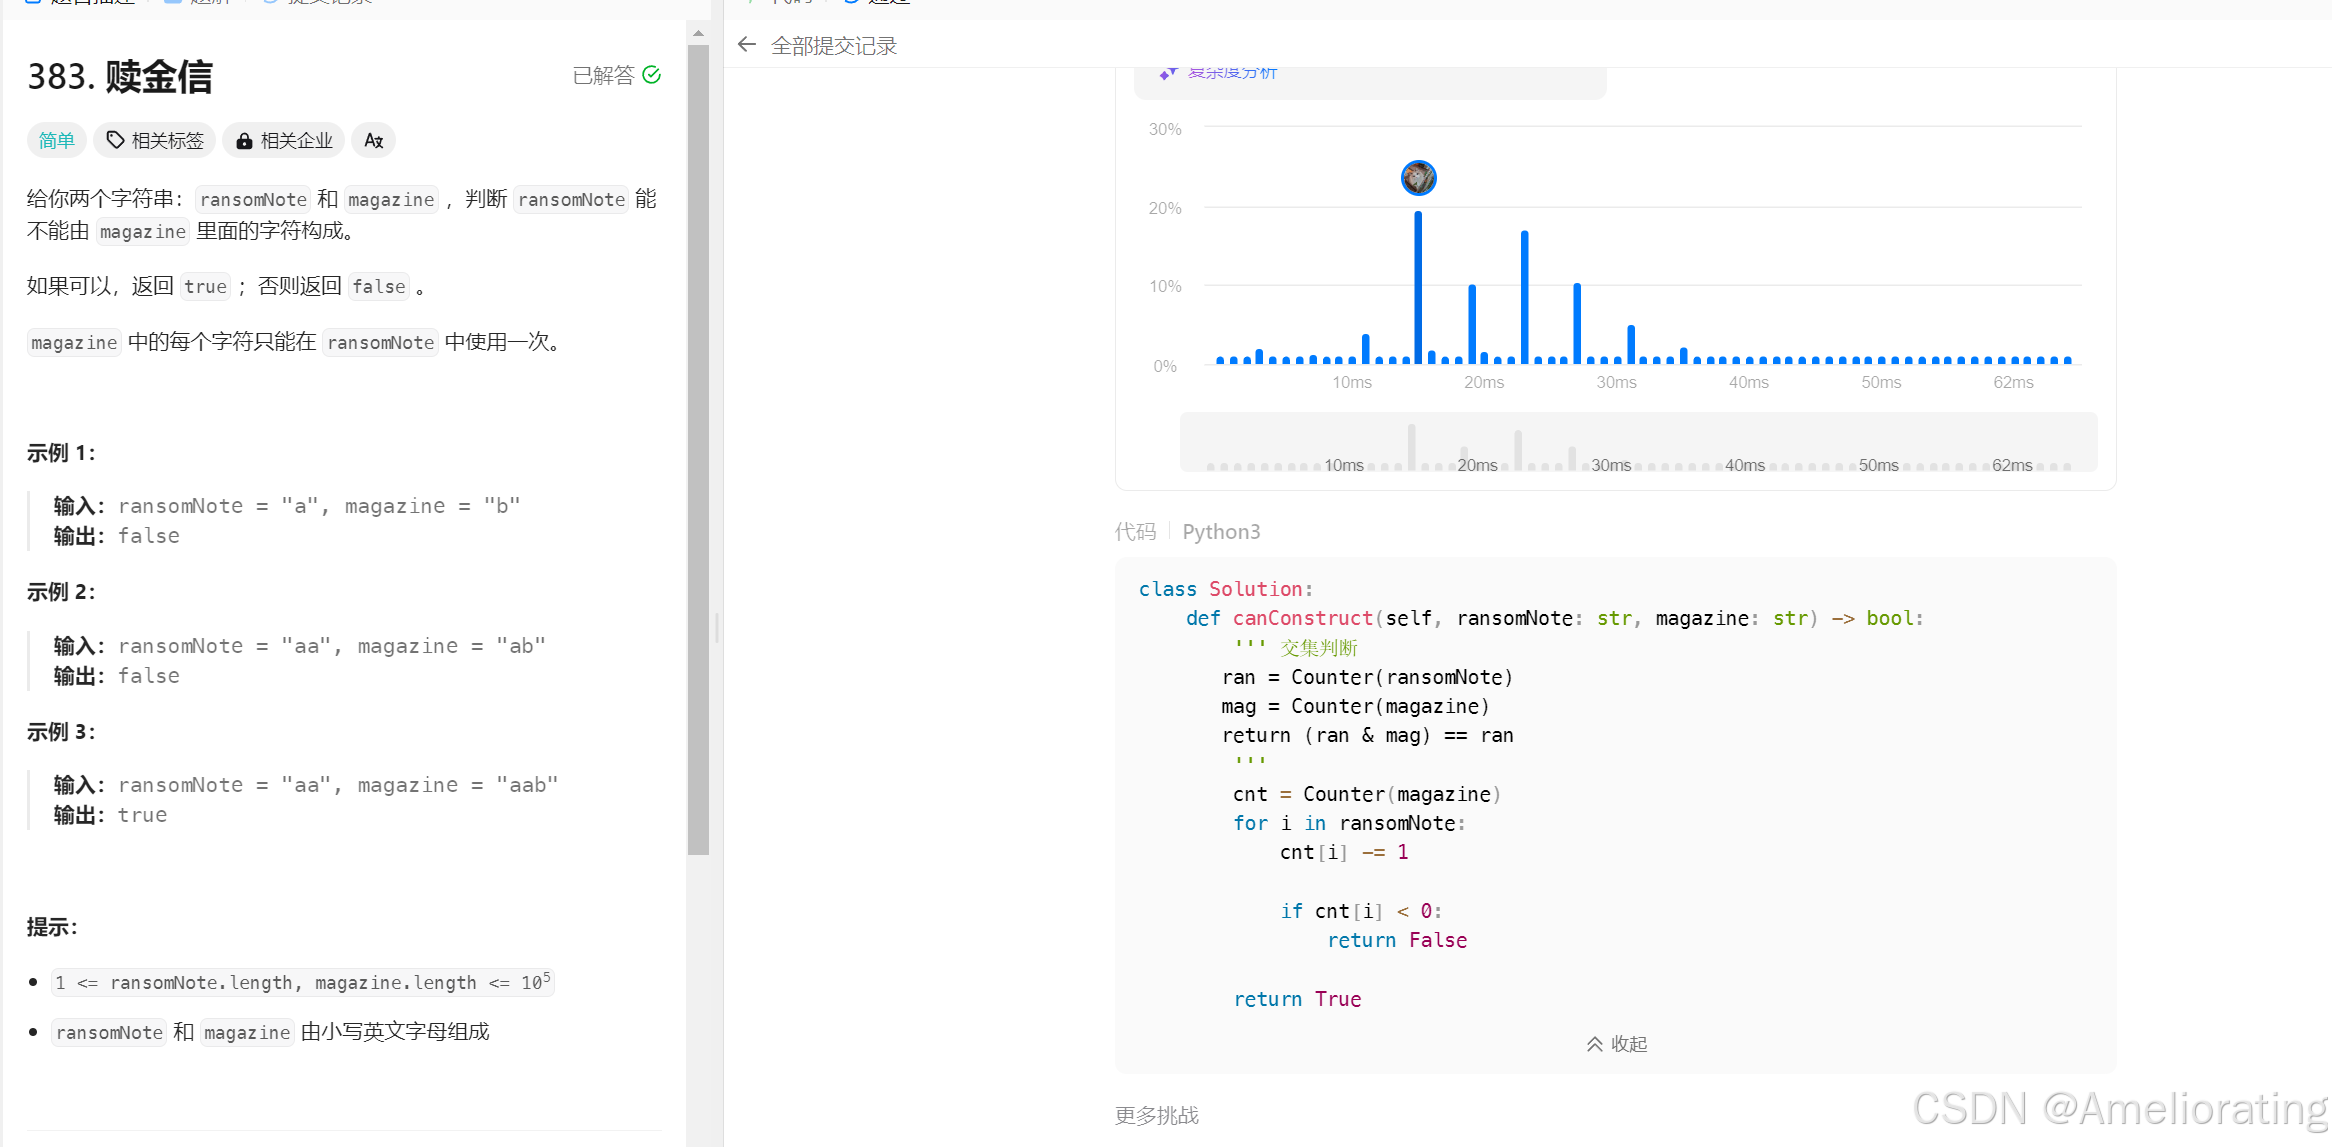The width and height of the screenshot is (2332, 1147).
Task: Click the 复杂度分析 sparkle icon
Action: click(x=1168, y=73)
